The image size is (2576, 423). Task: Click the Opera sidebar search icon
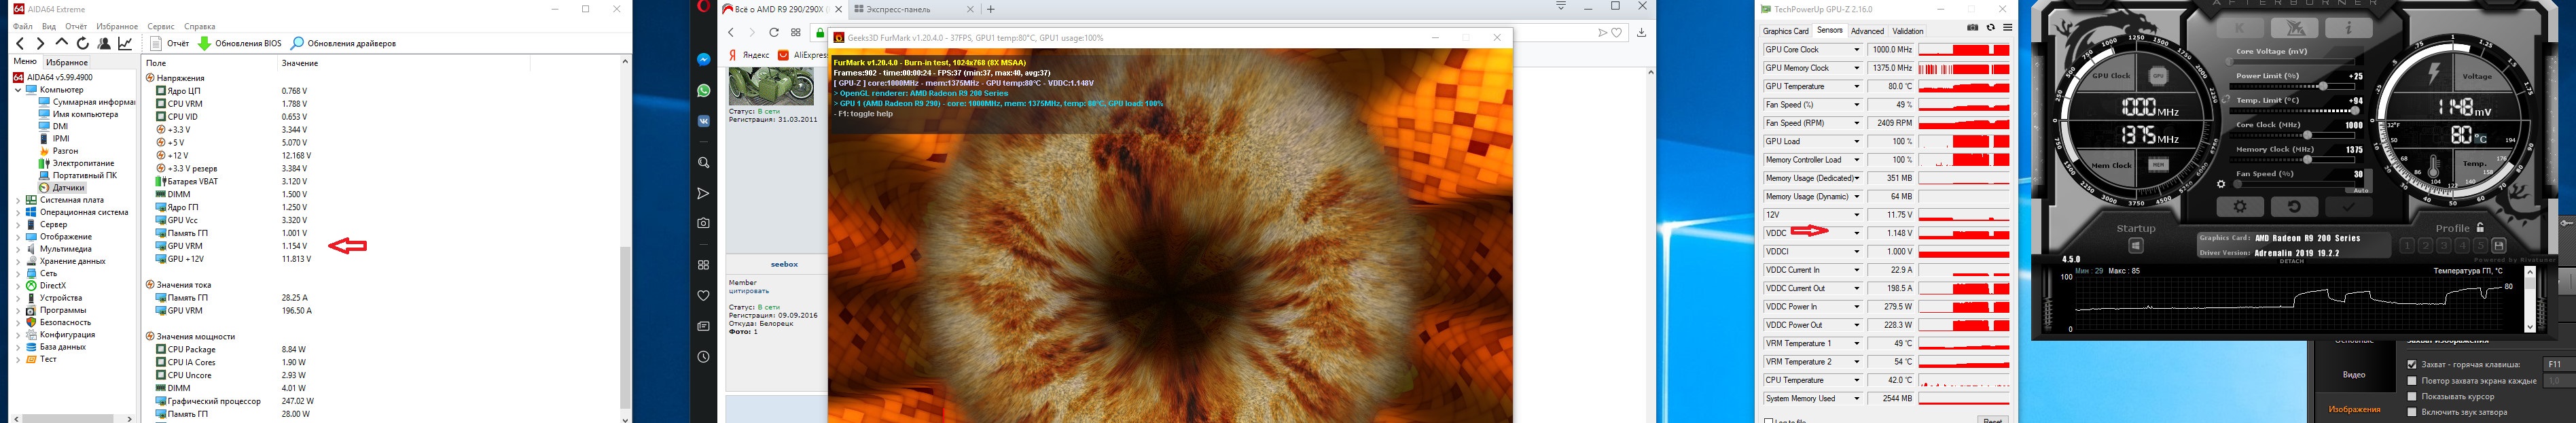coord(704,163)
